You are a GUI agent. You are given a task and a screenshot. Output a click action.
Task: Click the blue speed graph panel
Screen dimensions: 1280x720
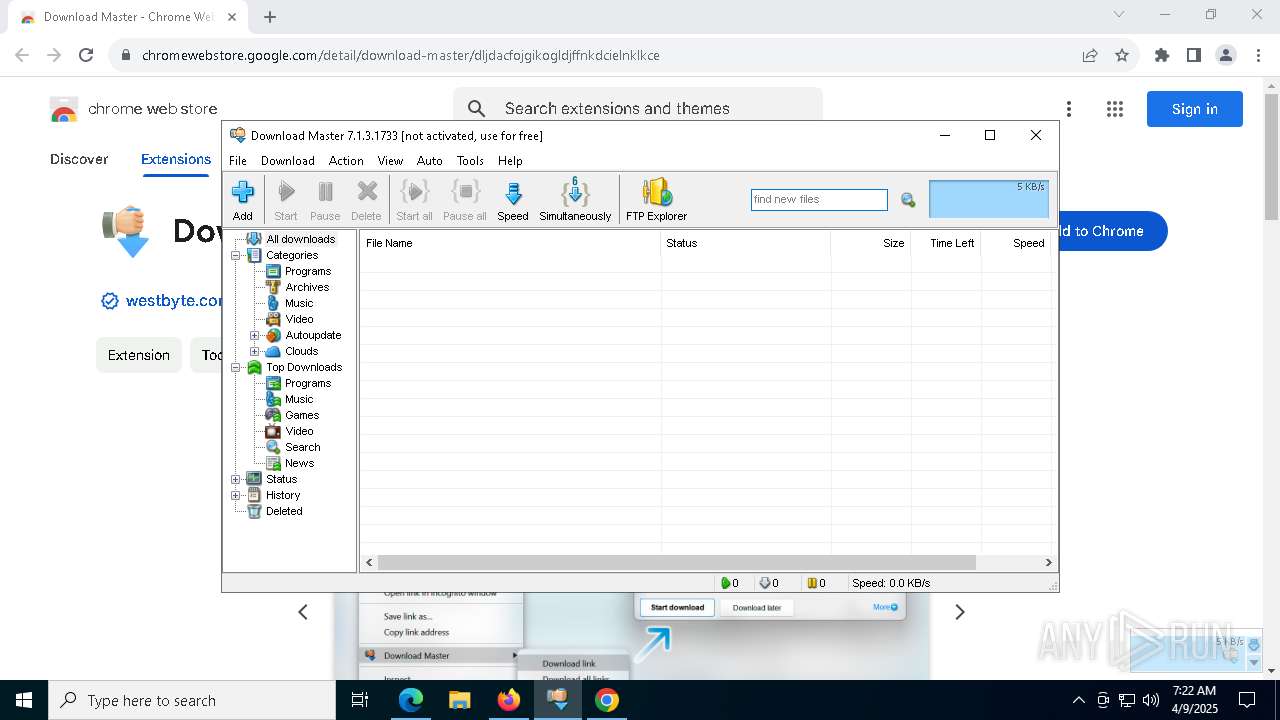(x=989, y=199)
